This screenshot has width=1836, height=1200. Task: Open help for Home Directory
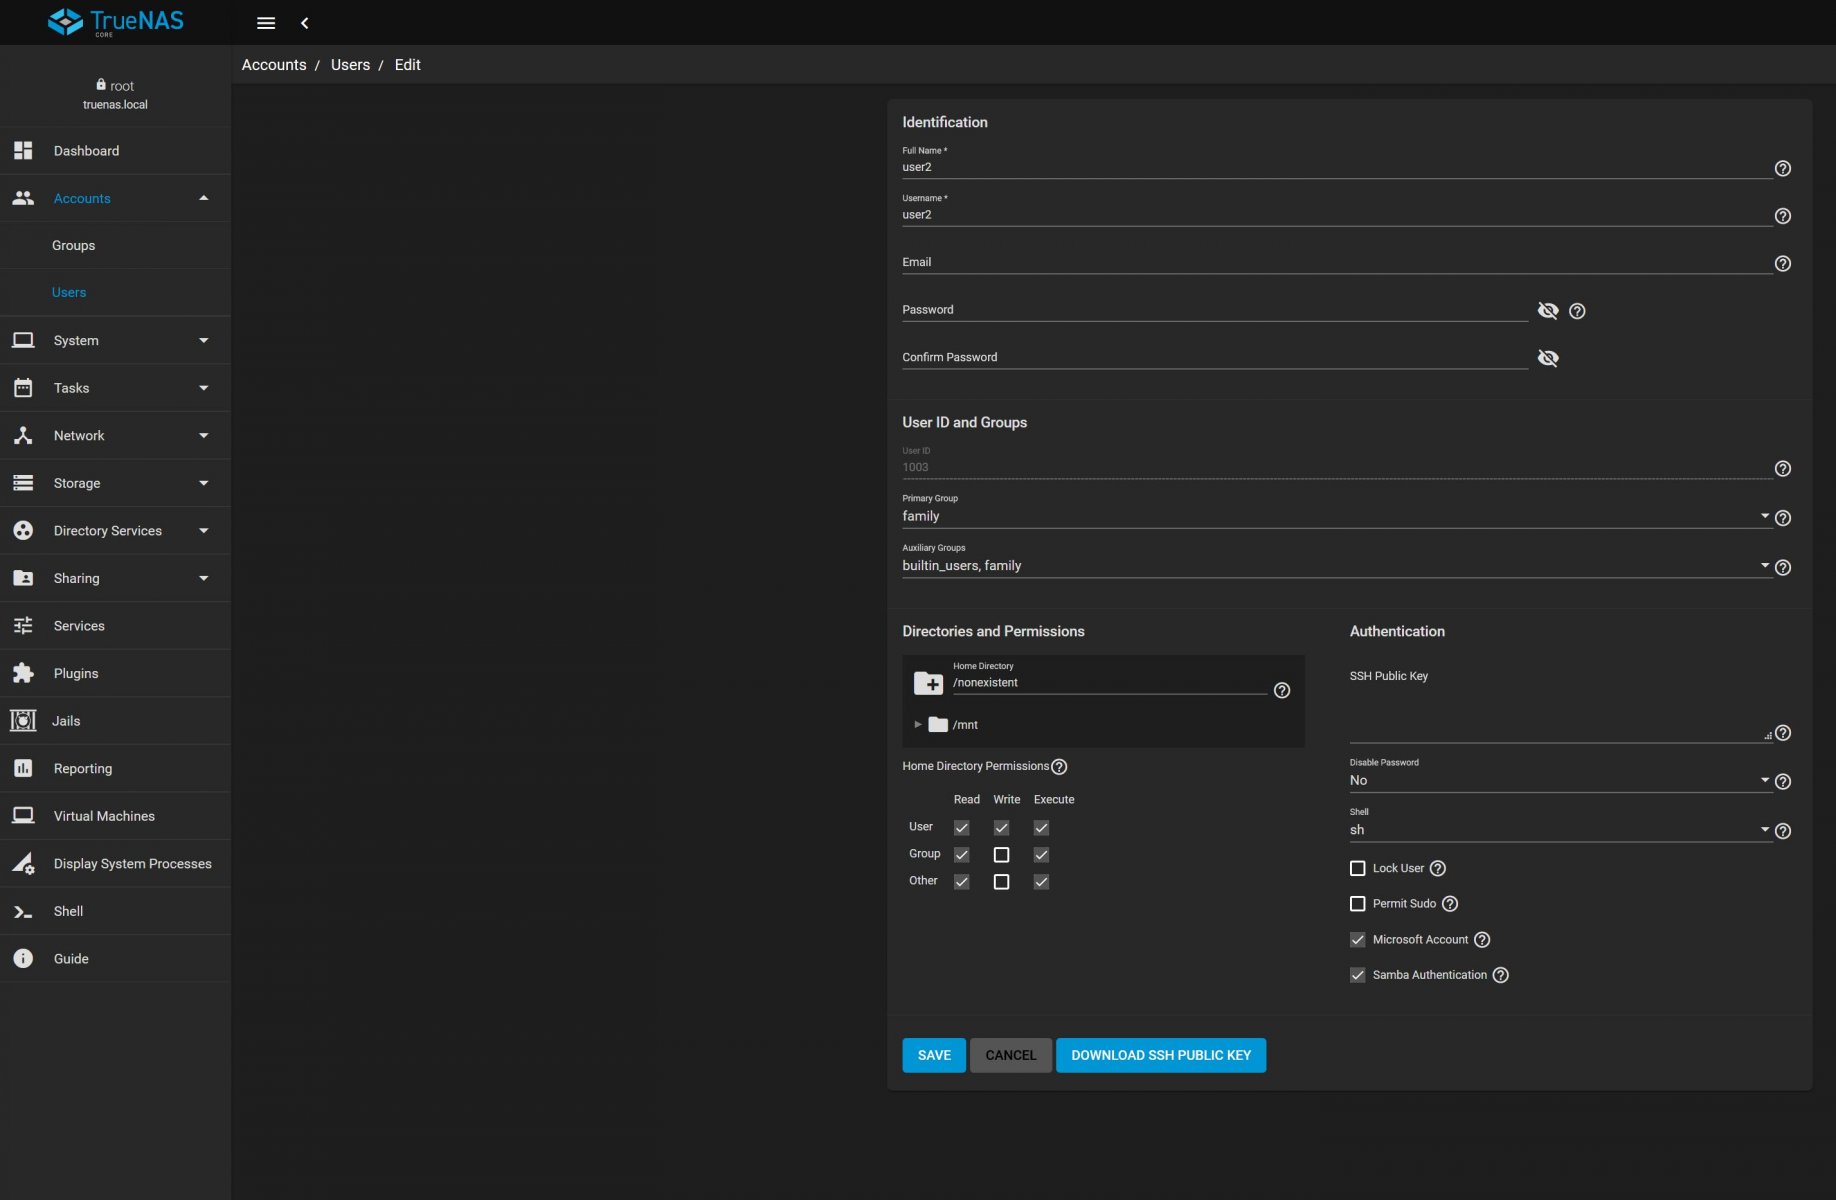click(1282, 691)
